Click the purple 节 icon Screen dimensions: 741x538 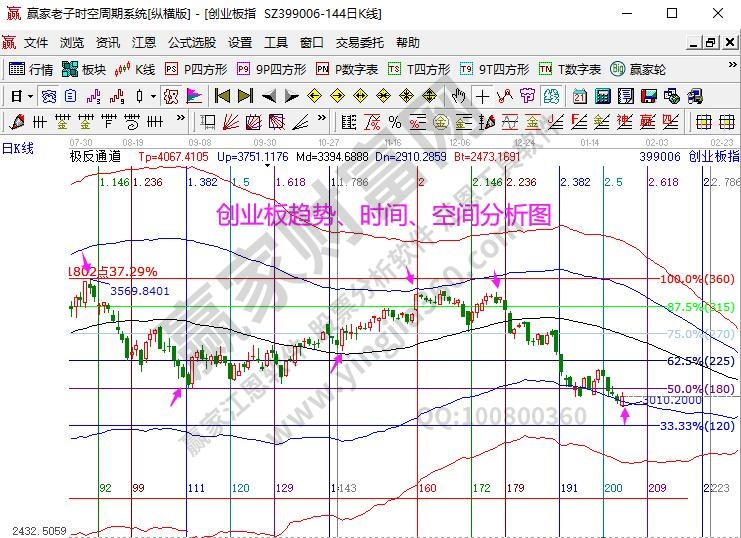527,96
